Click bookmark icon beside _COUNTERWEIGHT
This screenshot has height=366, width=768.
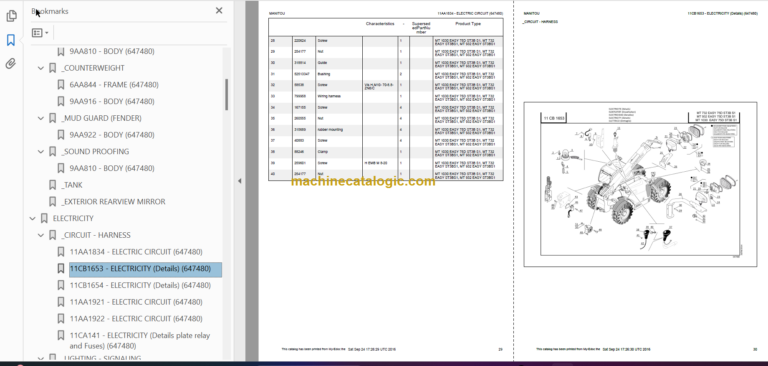pyautogui.click(x=52, y=68)
